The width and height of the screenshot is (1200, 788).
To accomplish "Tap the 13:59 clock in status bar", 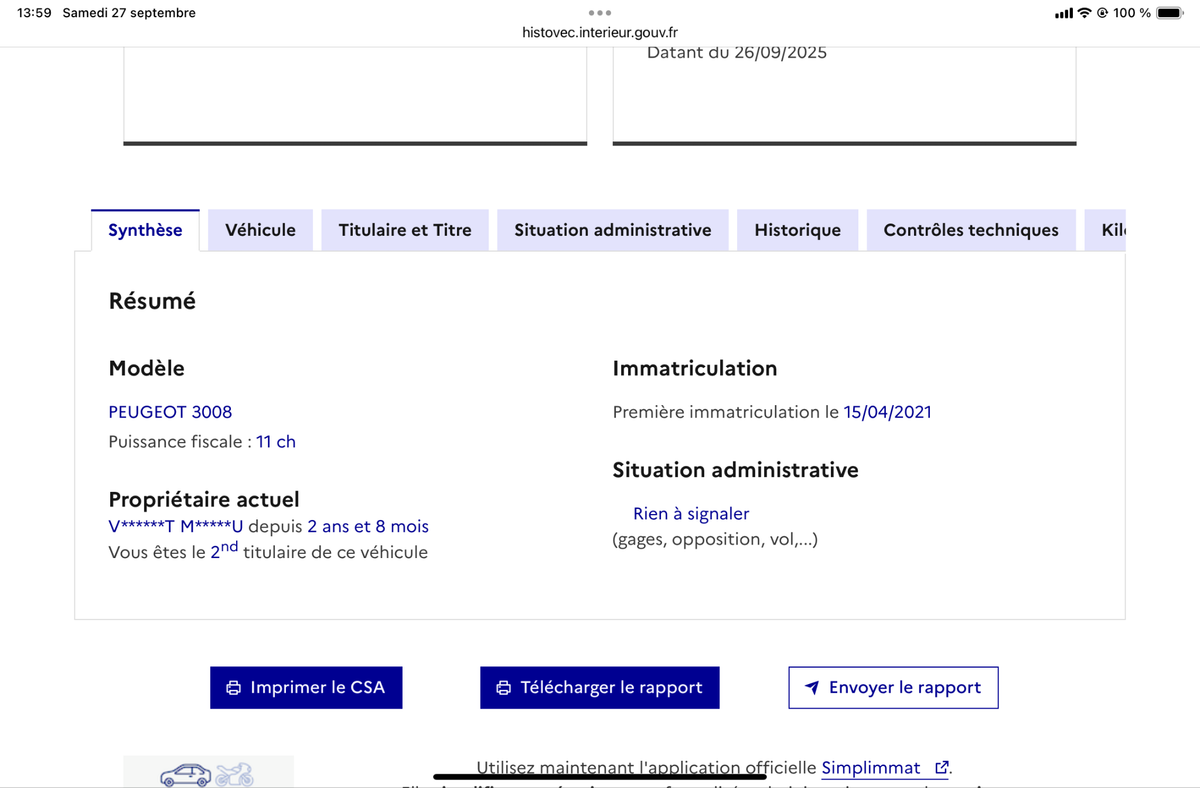I will (x=34, y=13).
